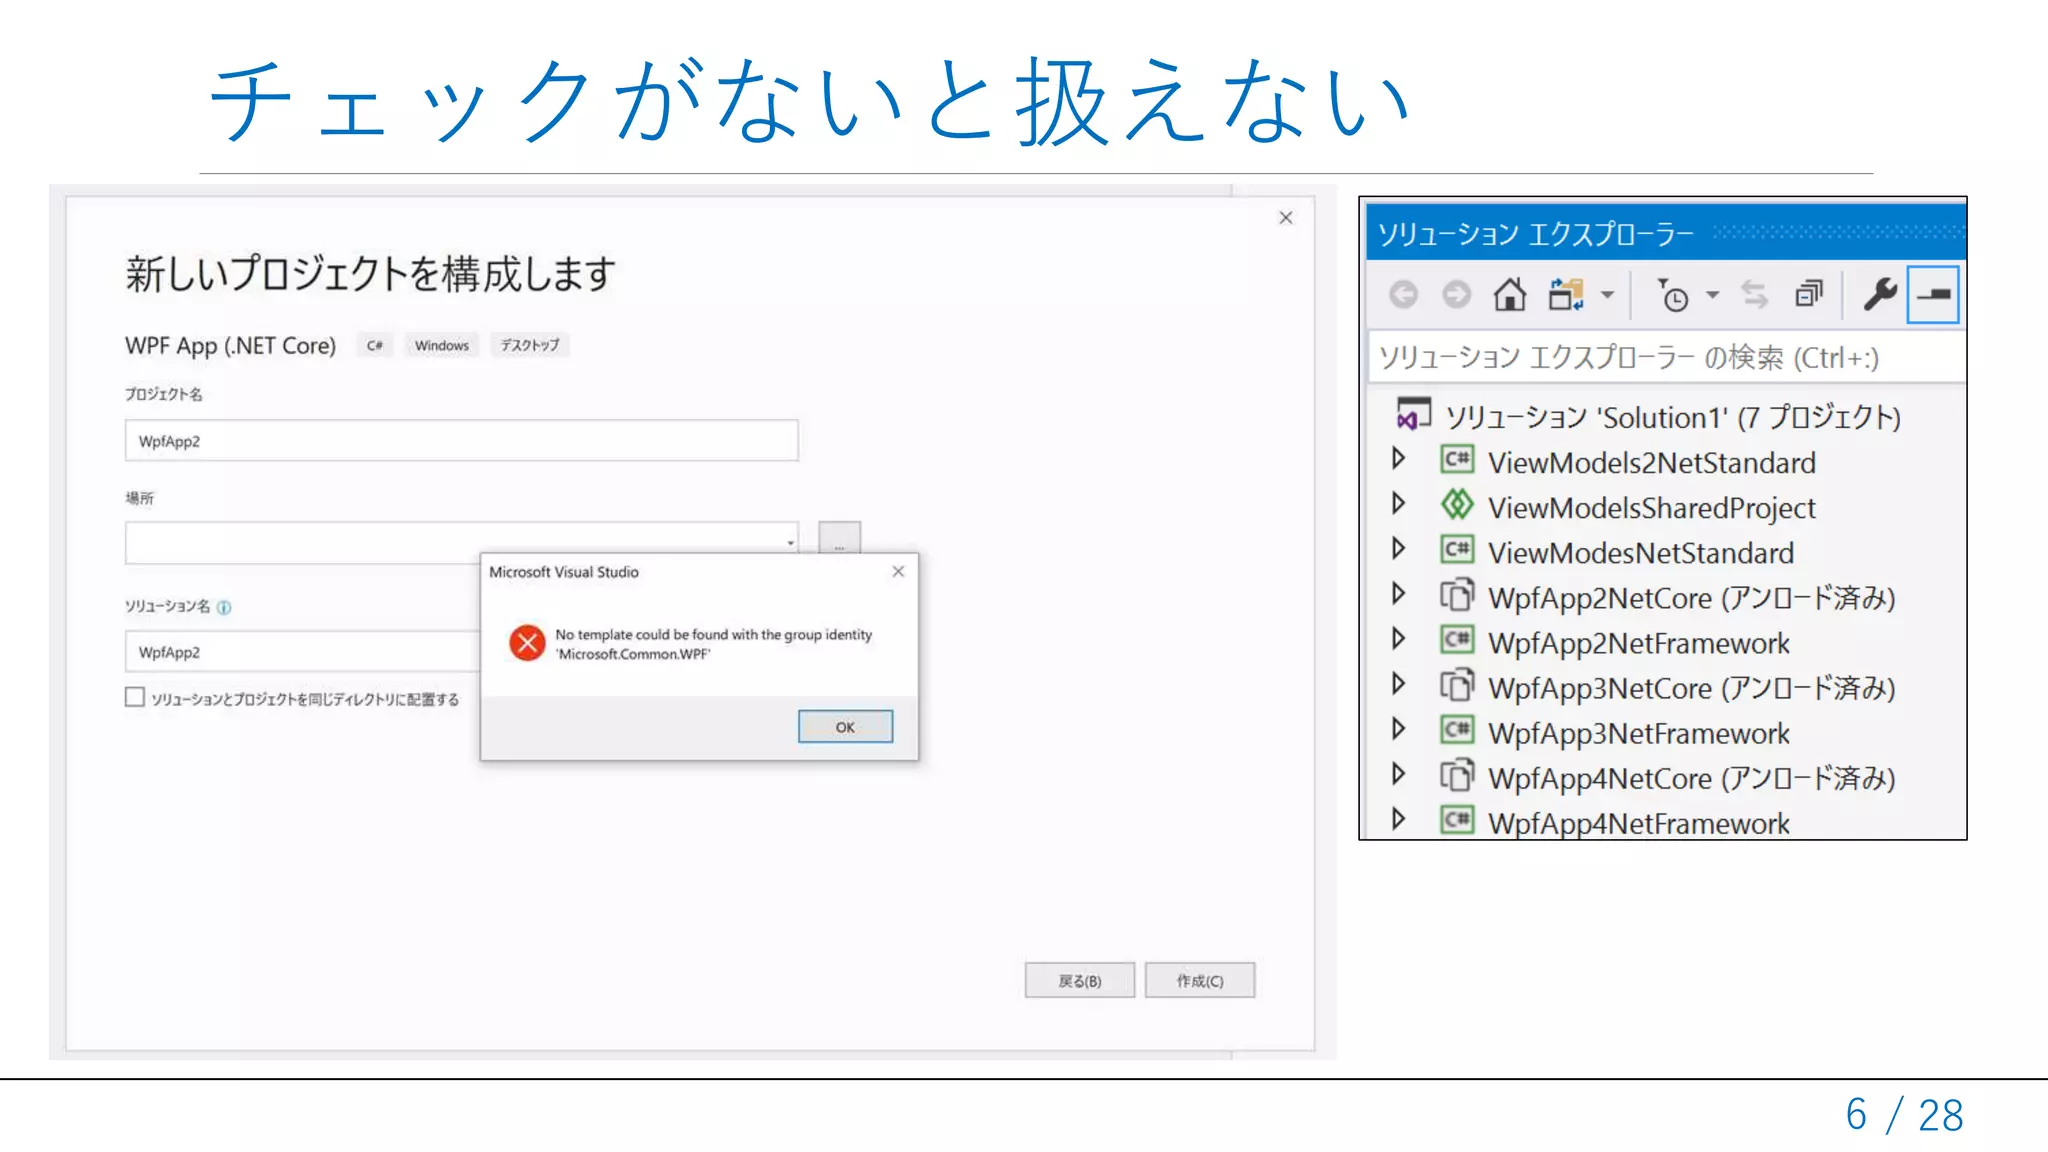Click the wrench Properties icon
This screenshot has height=1152, width=2048.
(x=1880, y=295)
